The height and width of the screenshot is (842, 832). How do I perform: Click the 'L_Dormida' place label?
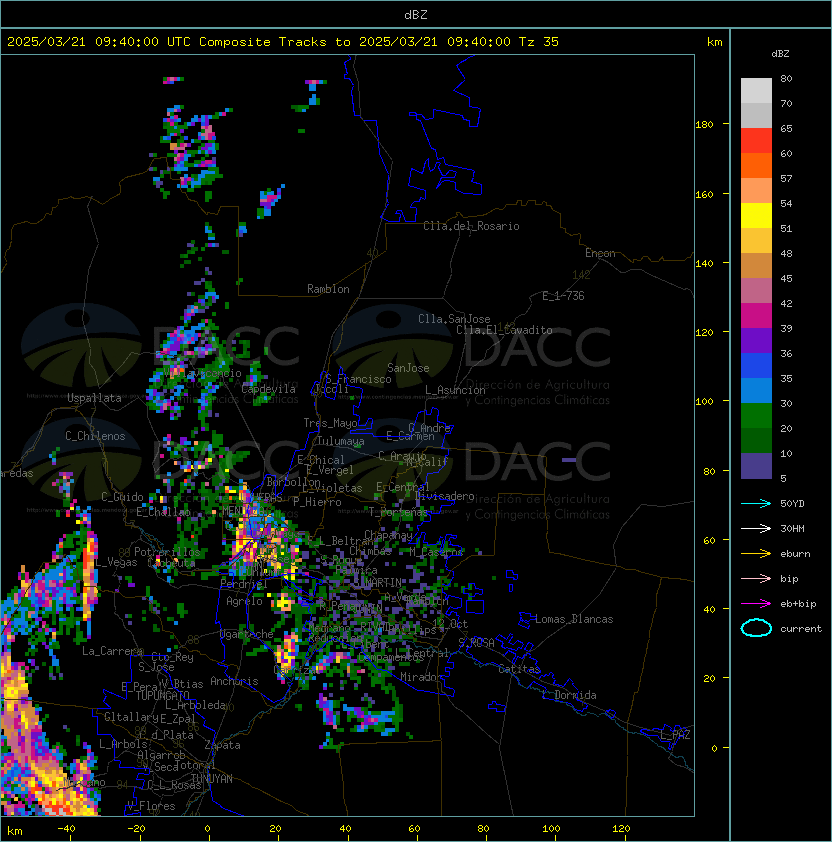[569, 695]
